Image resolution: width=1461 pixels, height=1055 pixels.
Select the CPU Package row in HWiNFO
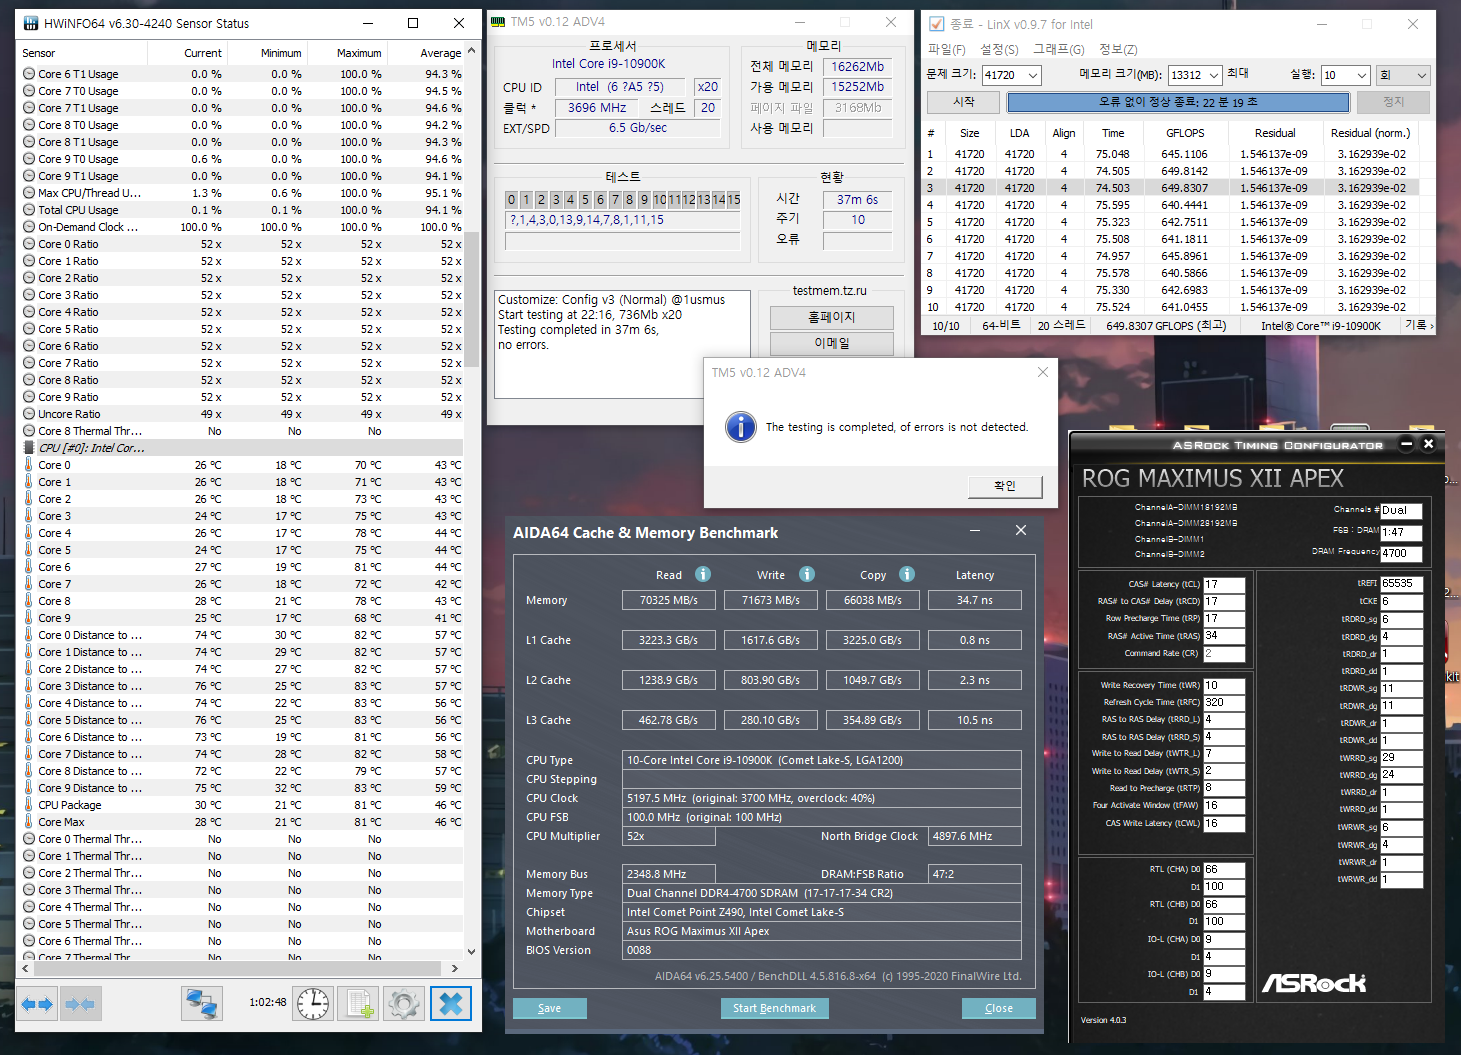pyautogui.click(x=242, y=805)
